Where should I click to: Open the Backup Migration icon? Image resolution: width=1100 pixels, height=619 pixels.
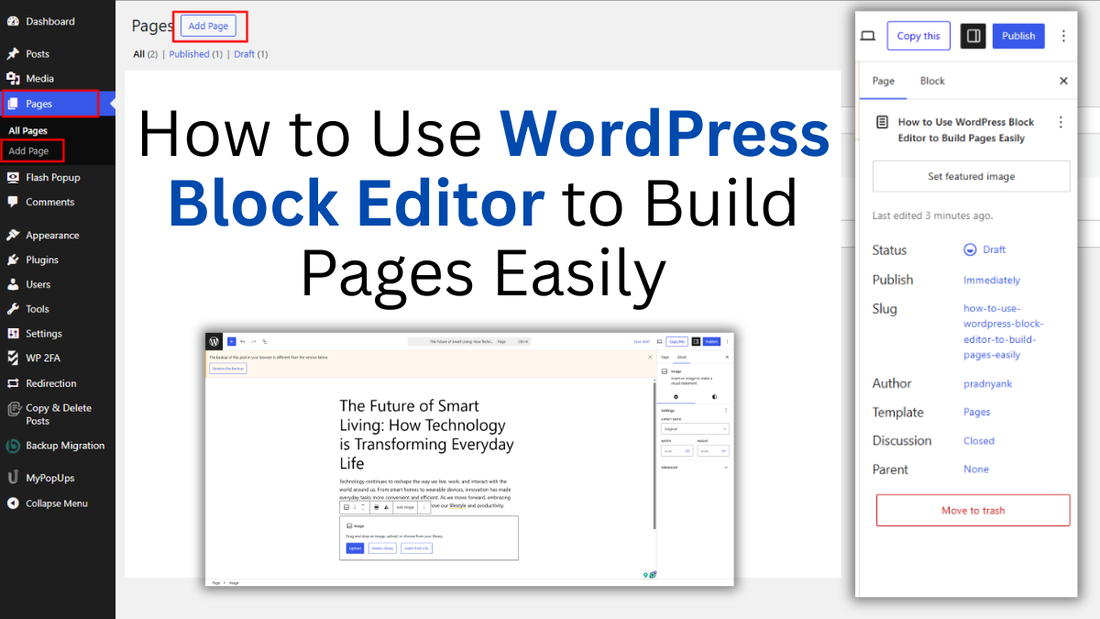(x=14, y=445)
